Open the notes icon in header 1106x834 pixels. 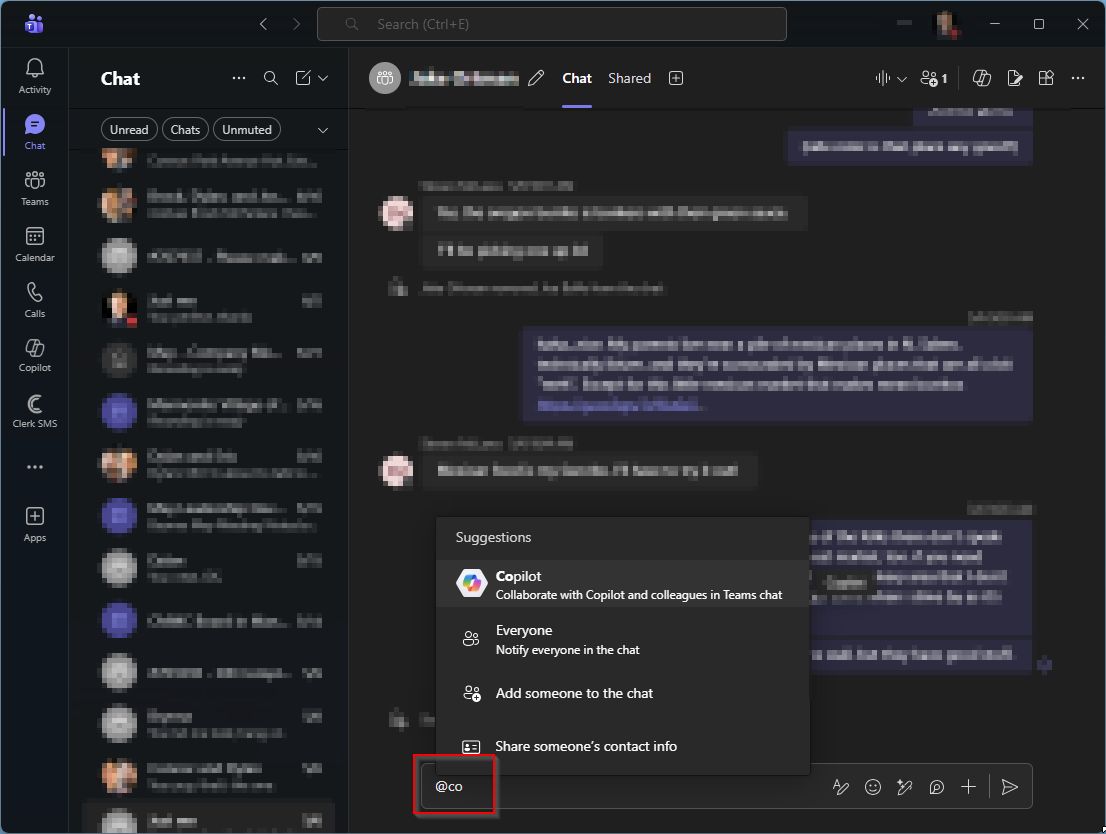1014,78
